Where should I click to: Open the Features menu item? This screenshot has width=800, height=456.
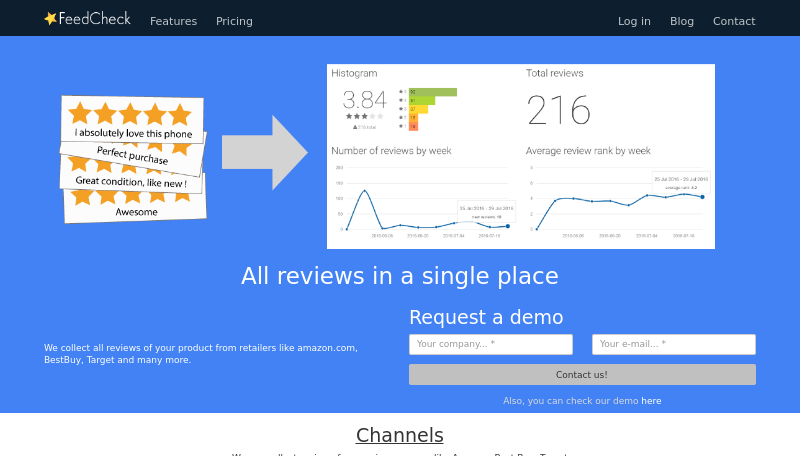(x=173, y=21)
